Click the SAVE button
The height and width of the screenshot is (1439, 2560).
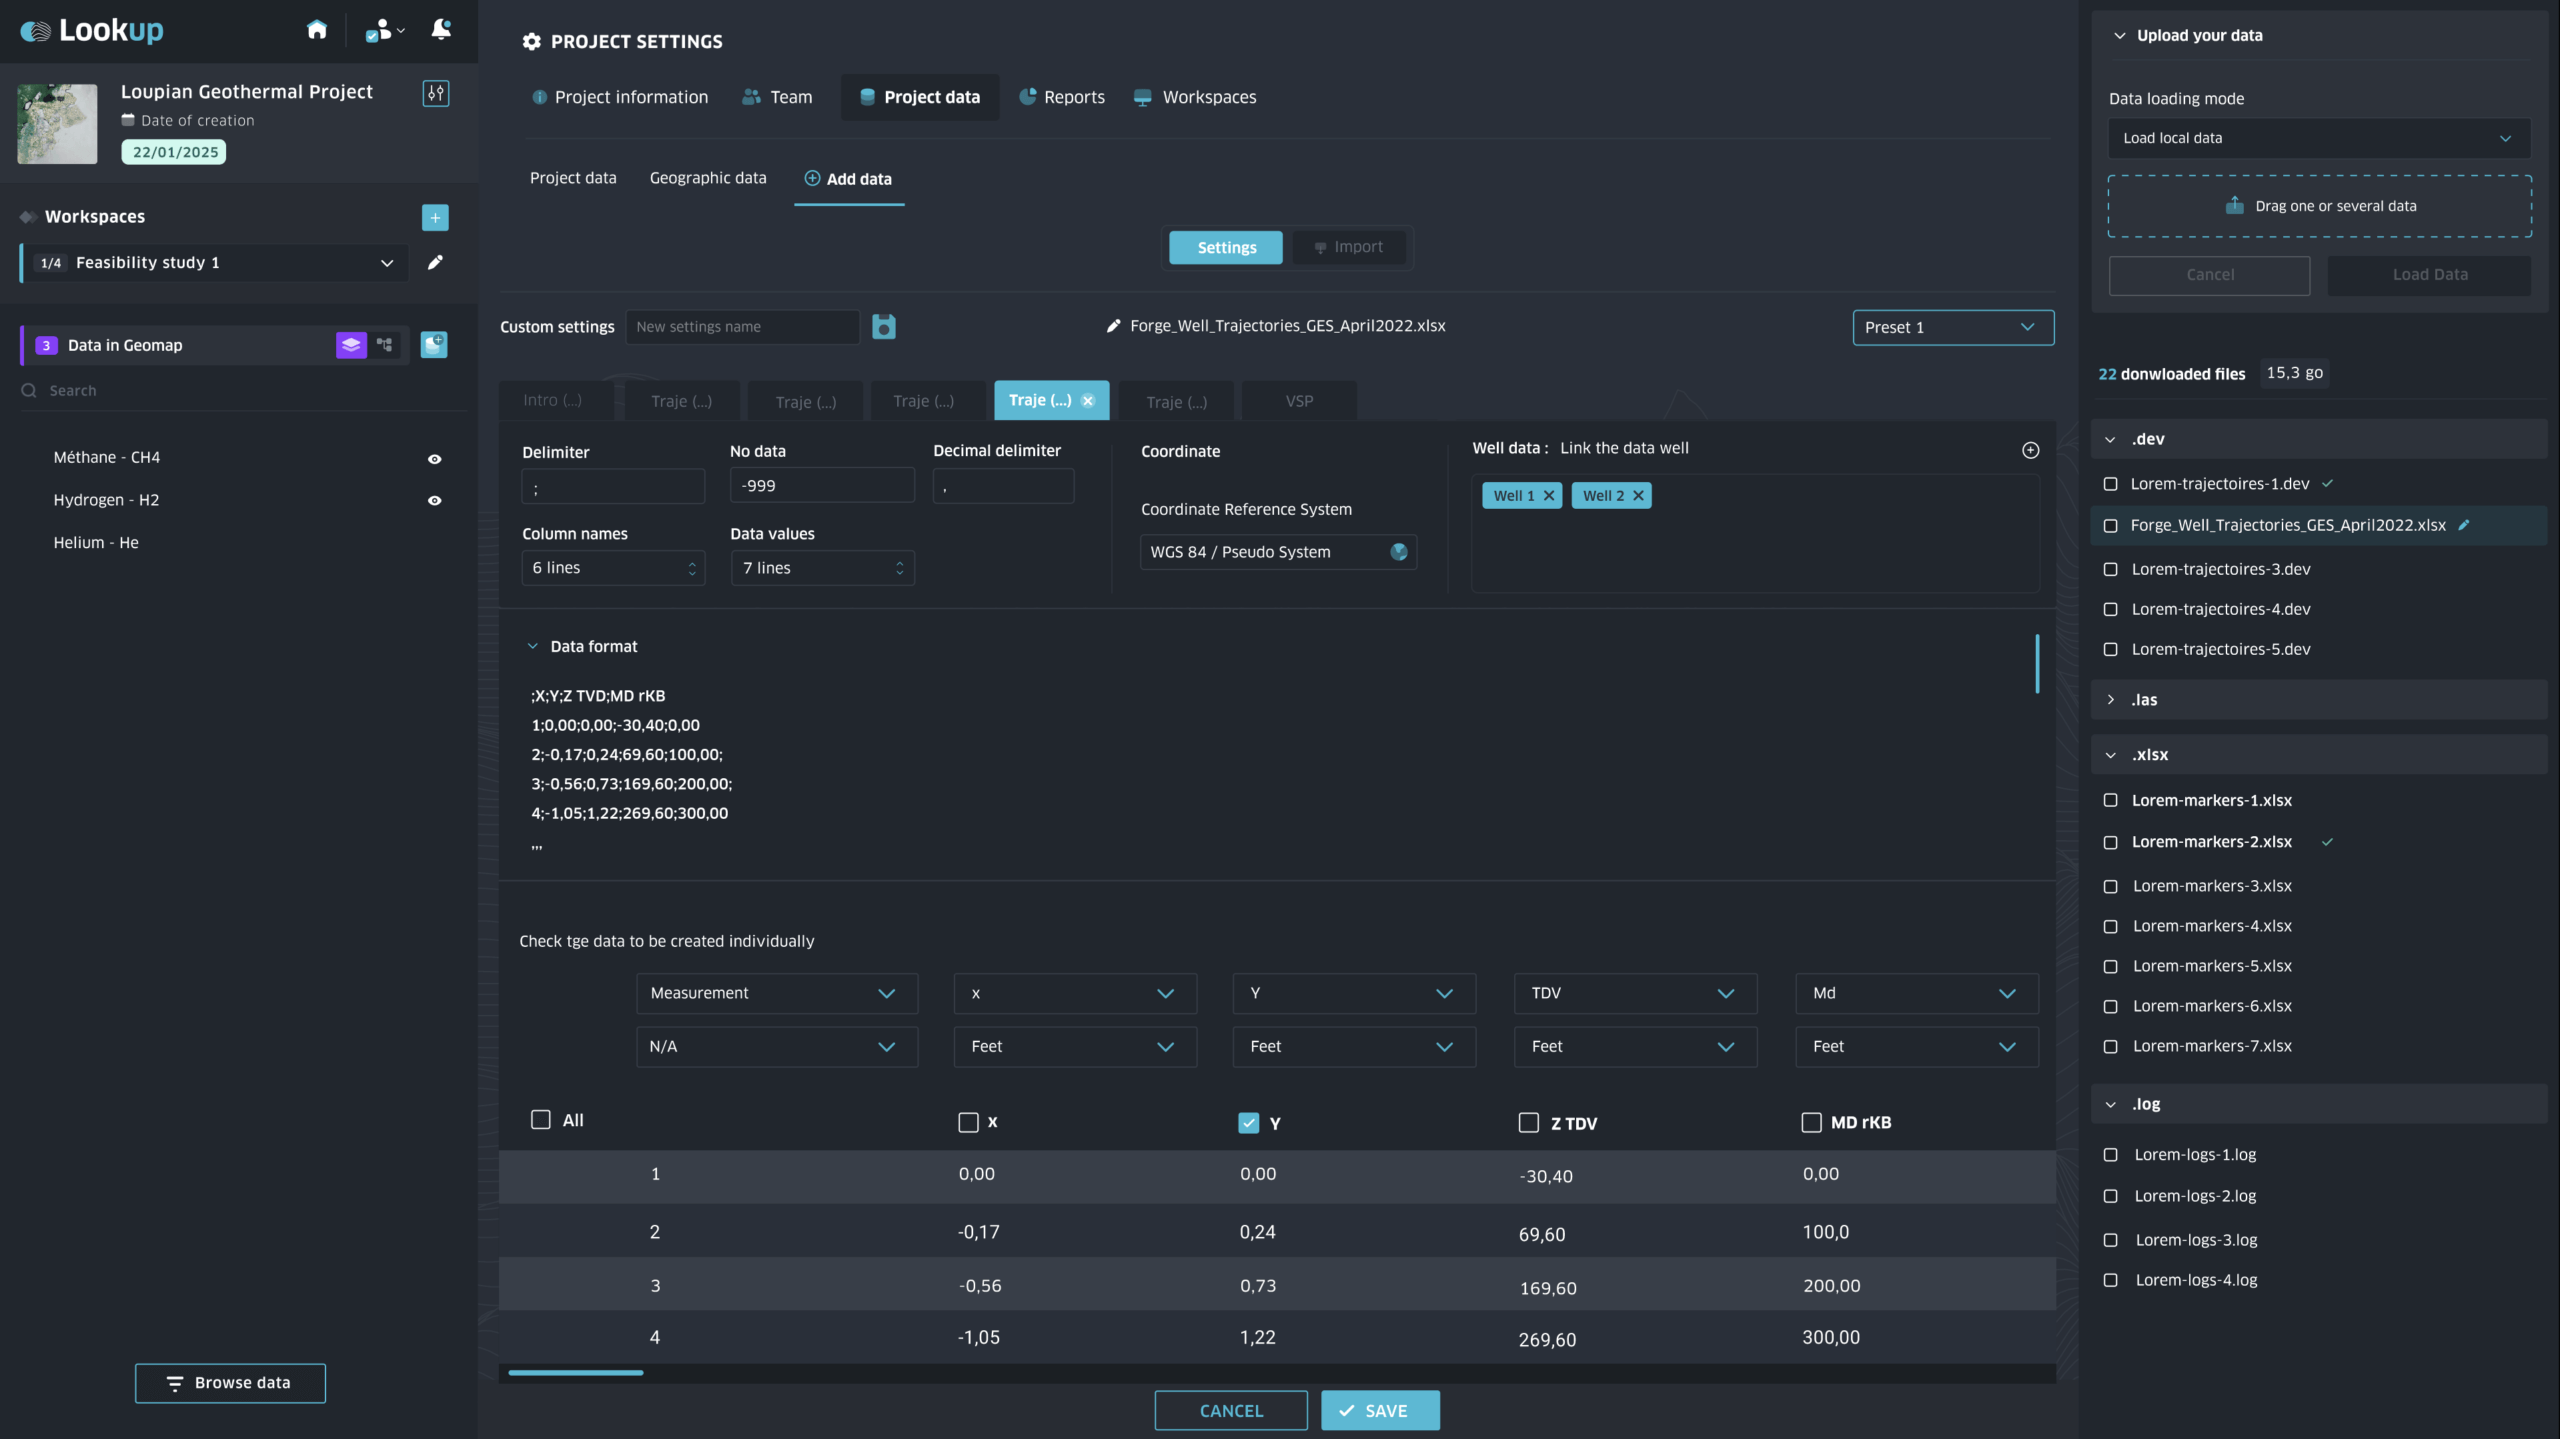click(x=1380, y=1410)
